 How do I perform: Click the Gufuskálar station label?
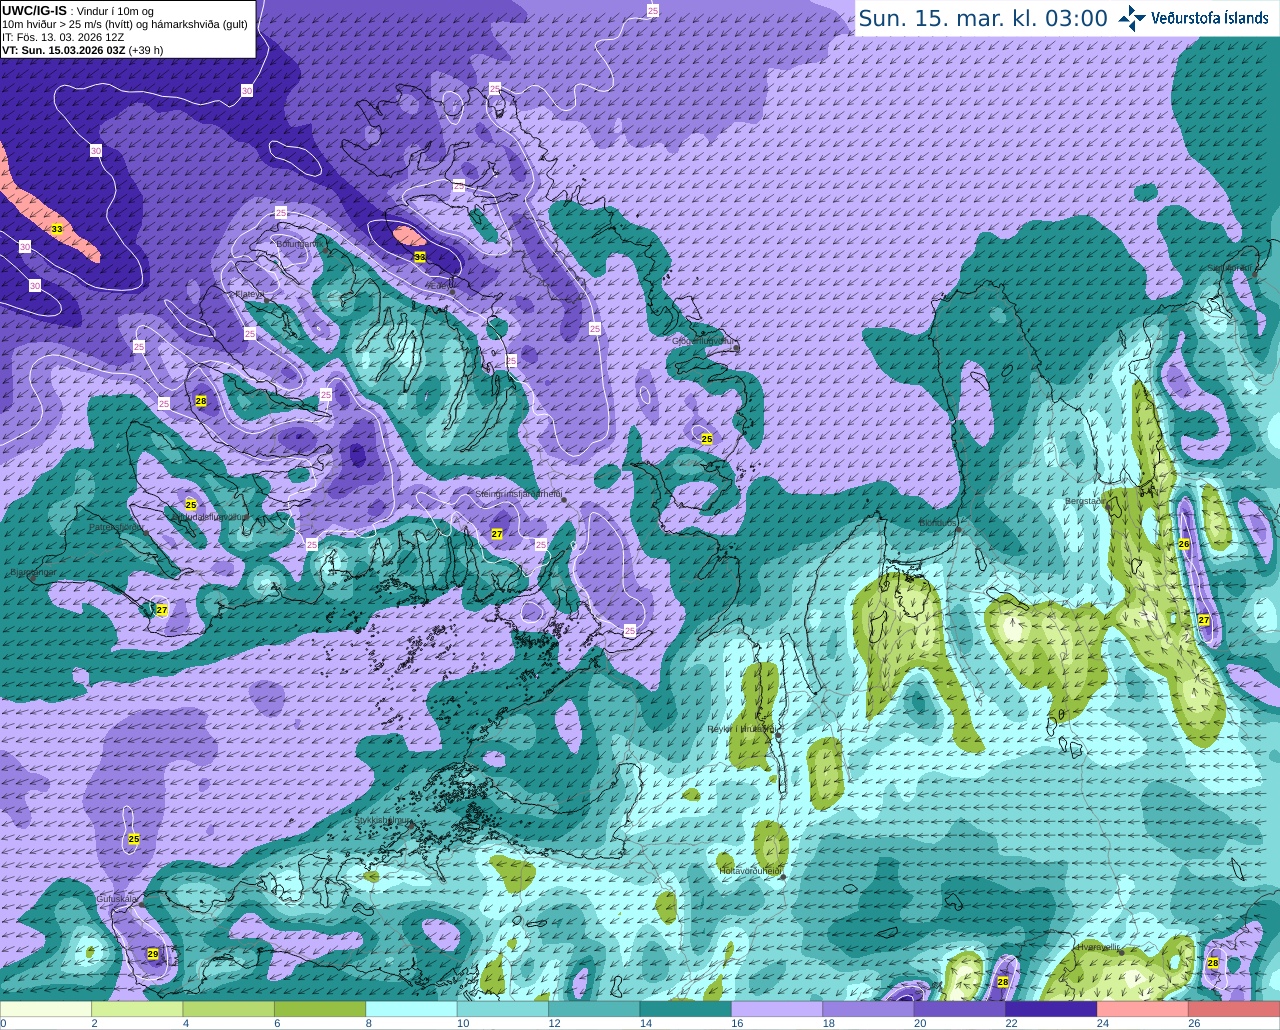pos(116,899)
